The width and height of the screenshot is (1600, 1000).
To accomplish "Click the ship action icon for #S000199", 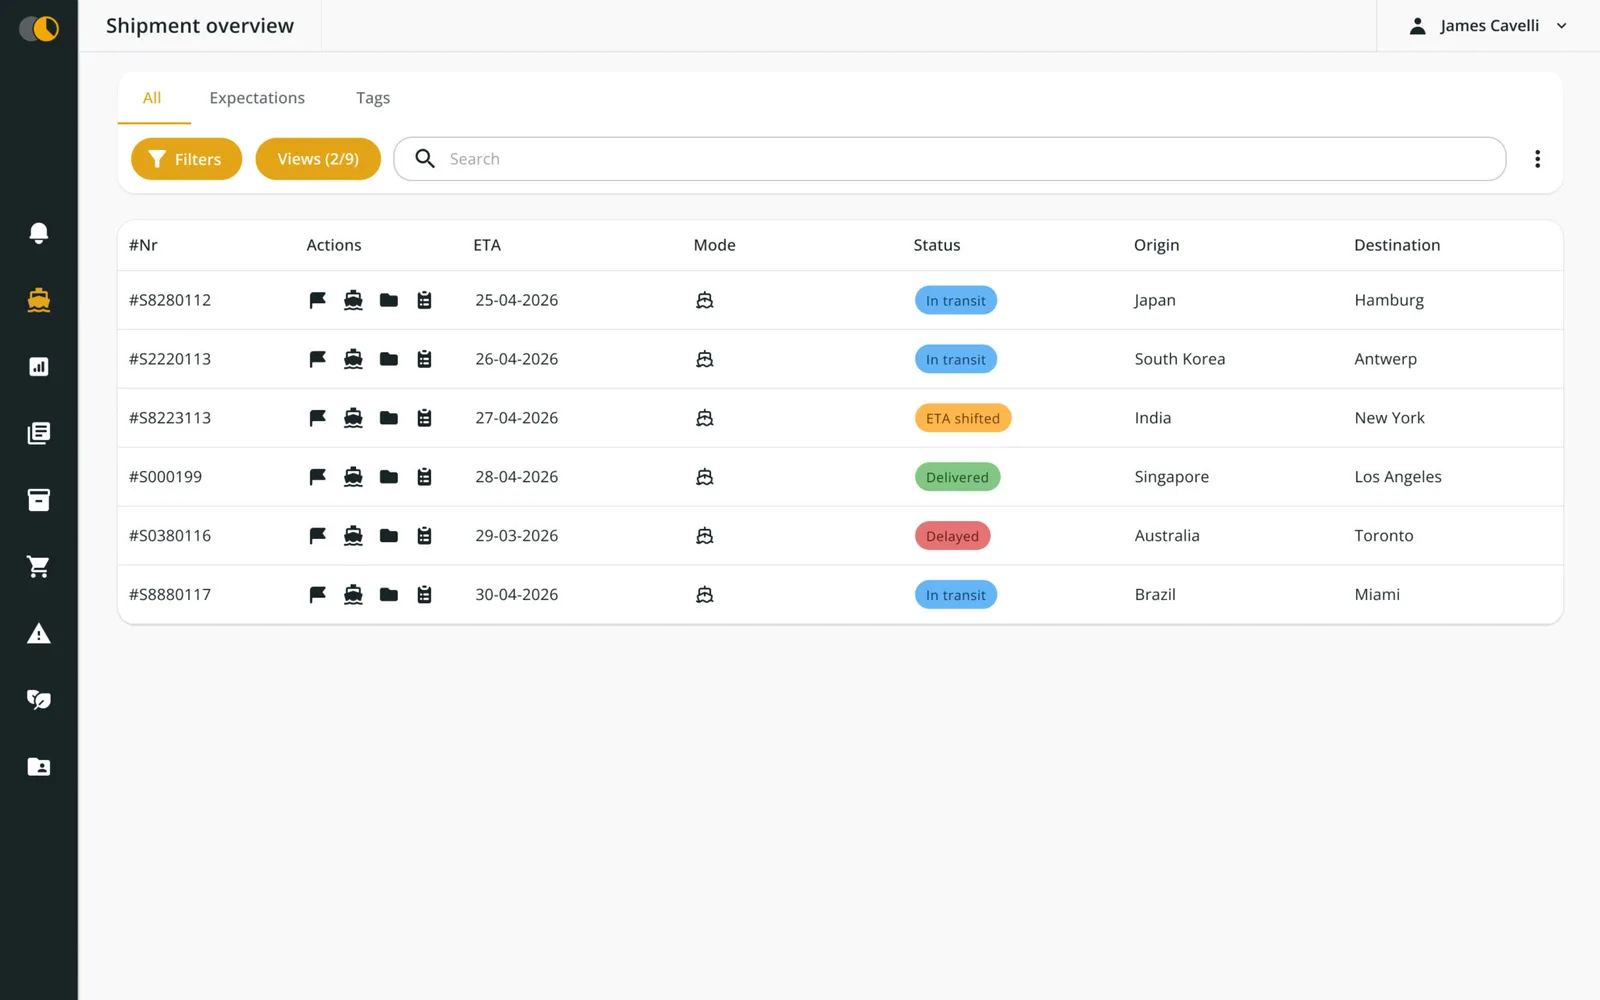I will click(353, 477).
